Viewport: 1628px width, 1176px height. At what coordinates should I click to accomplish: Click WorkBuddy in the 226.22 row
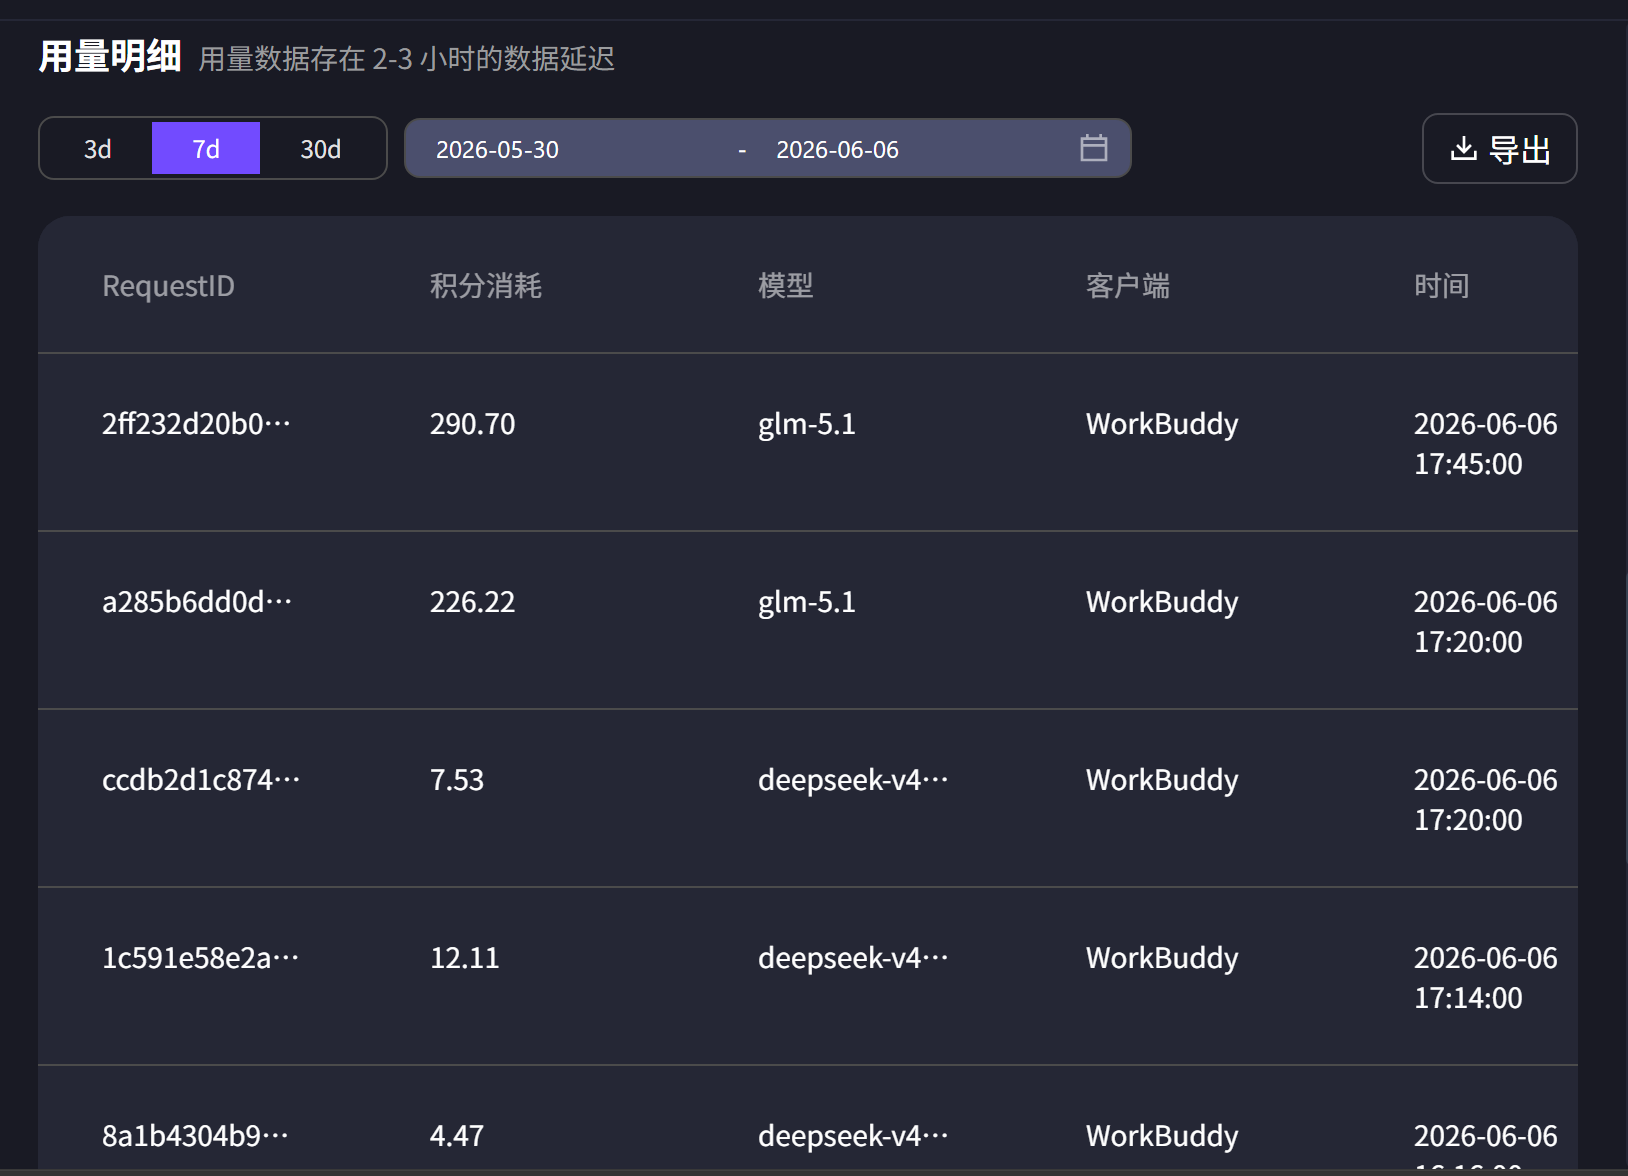tap(1162, 602)
